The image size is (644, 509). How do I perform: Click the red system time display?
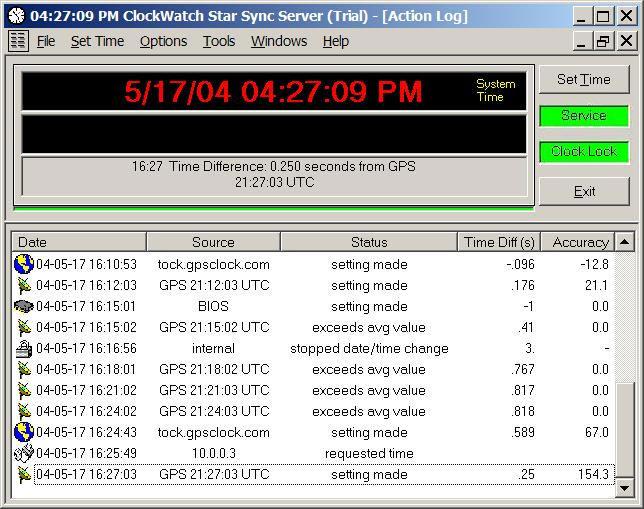tap(273, 91)
